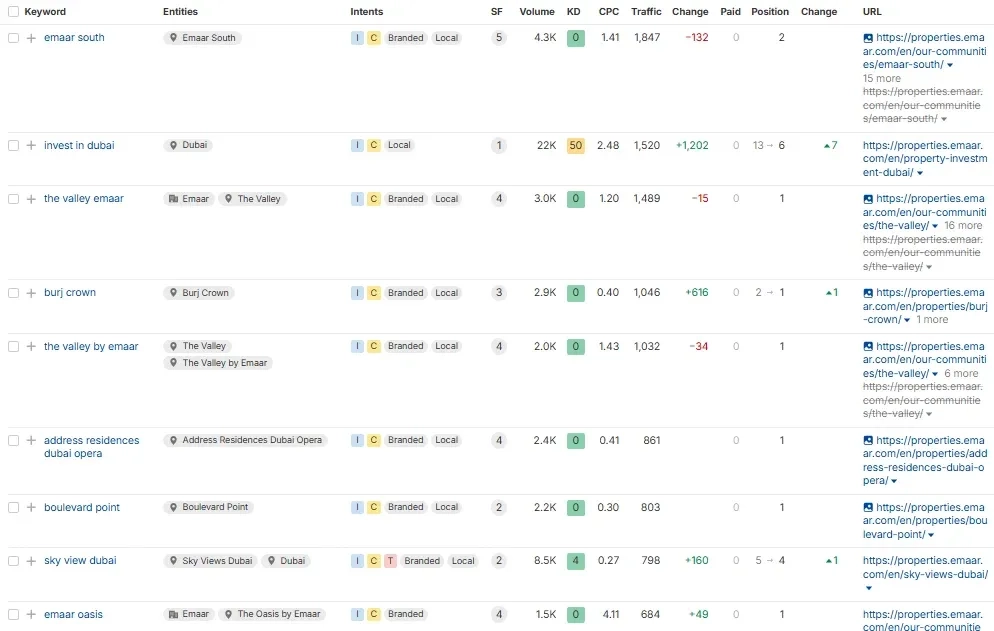Click plus icon beside 'address residences dubai opera'
994x631 pixels.
coord(31,440)
